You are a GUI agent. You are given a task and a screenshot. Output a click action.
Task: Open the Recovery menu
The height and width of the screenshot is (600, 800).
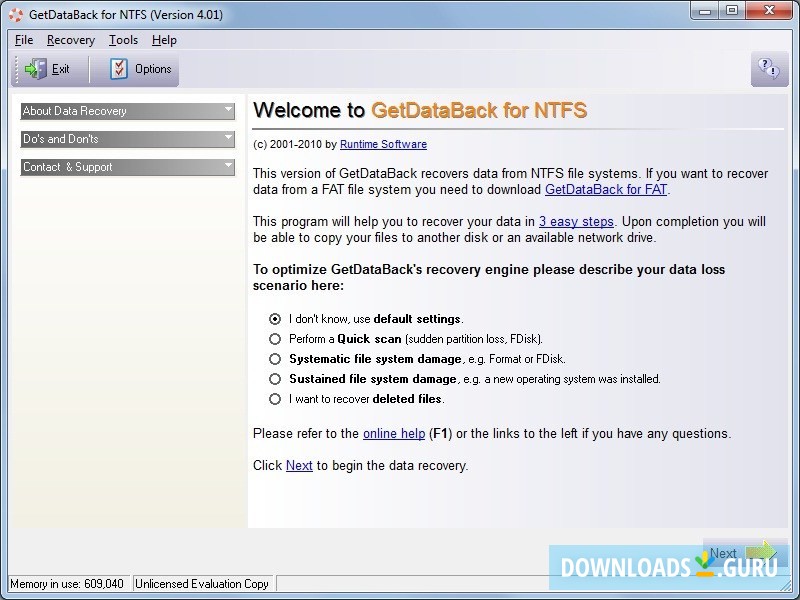[x=70, y=40]
